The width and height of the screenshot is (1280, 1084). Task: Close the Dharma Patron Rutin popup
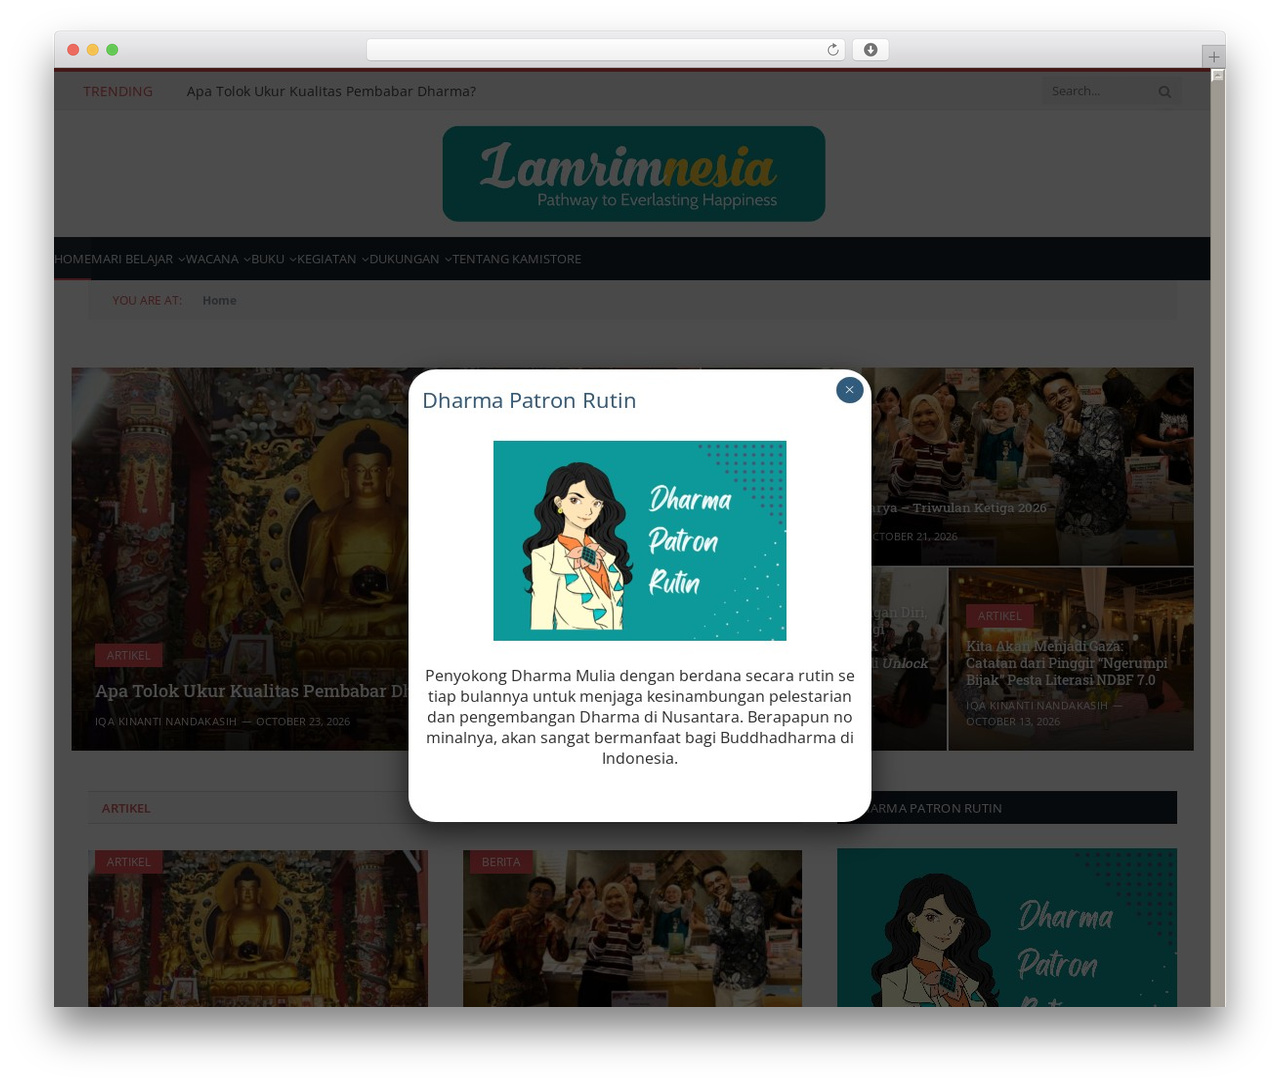coord(849,390)
